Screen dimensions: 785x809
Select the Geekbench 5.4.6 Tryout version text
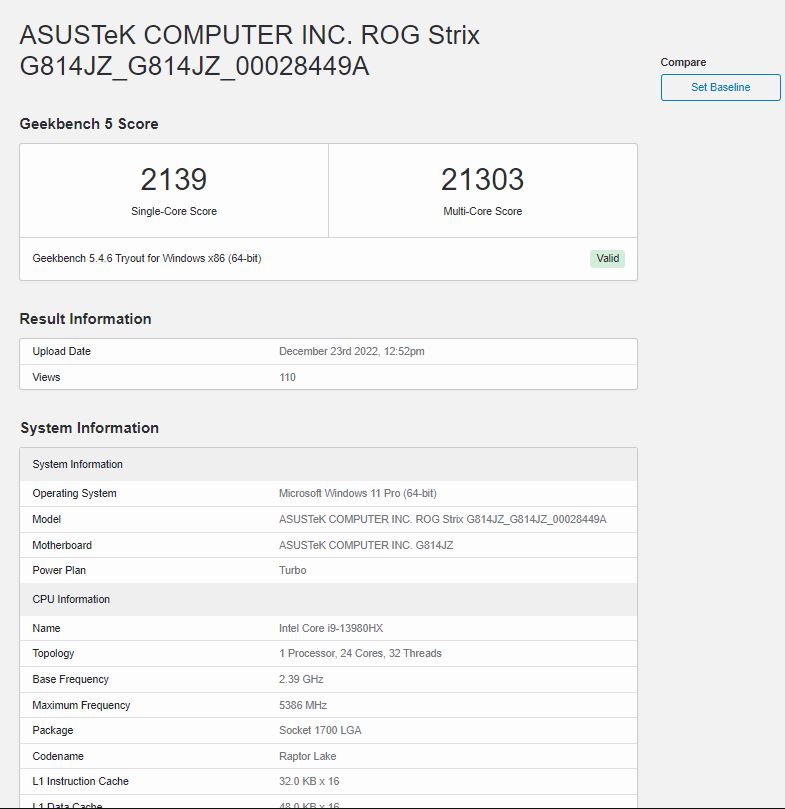[147, 258]
